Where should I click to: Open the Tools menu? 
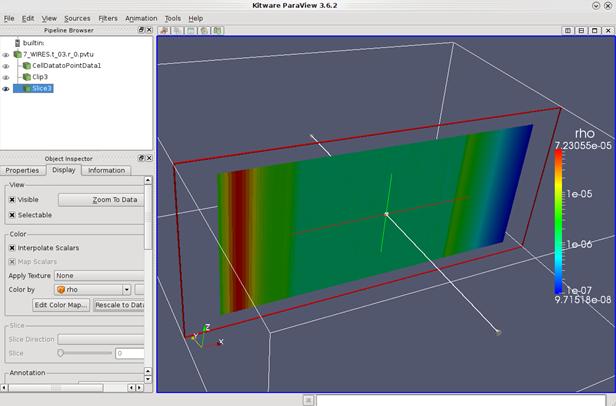tap(172, 18)
